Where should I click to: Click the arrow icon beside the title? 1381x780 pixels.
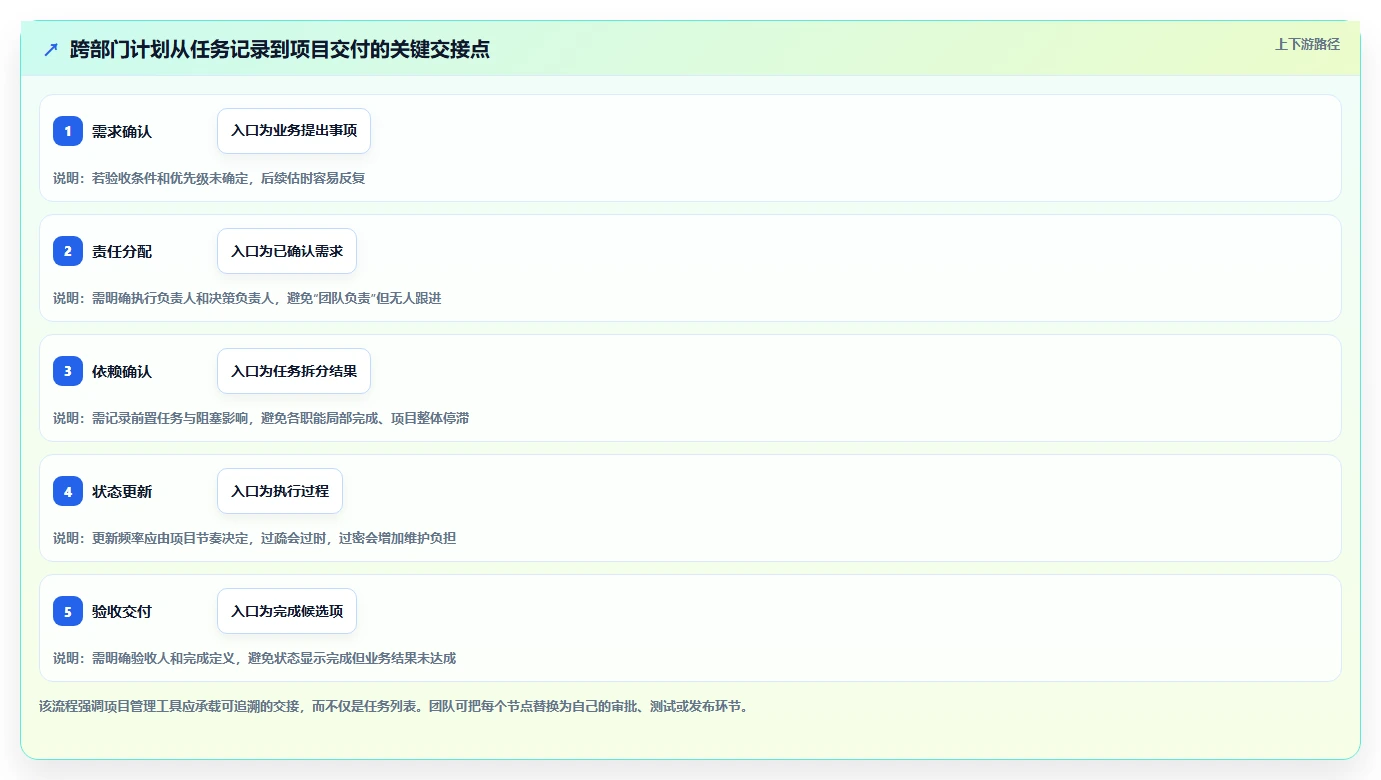click(x=51, y=50)
